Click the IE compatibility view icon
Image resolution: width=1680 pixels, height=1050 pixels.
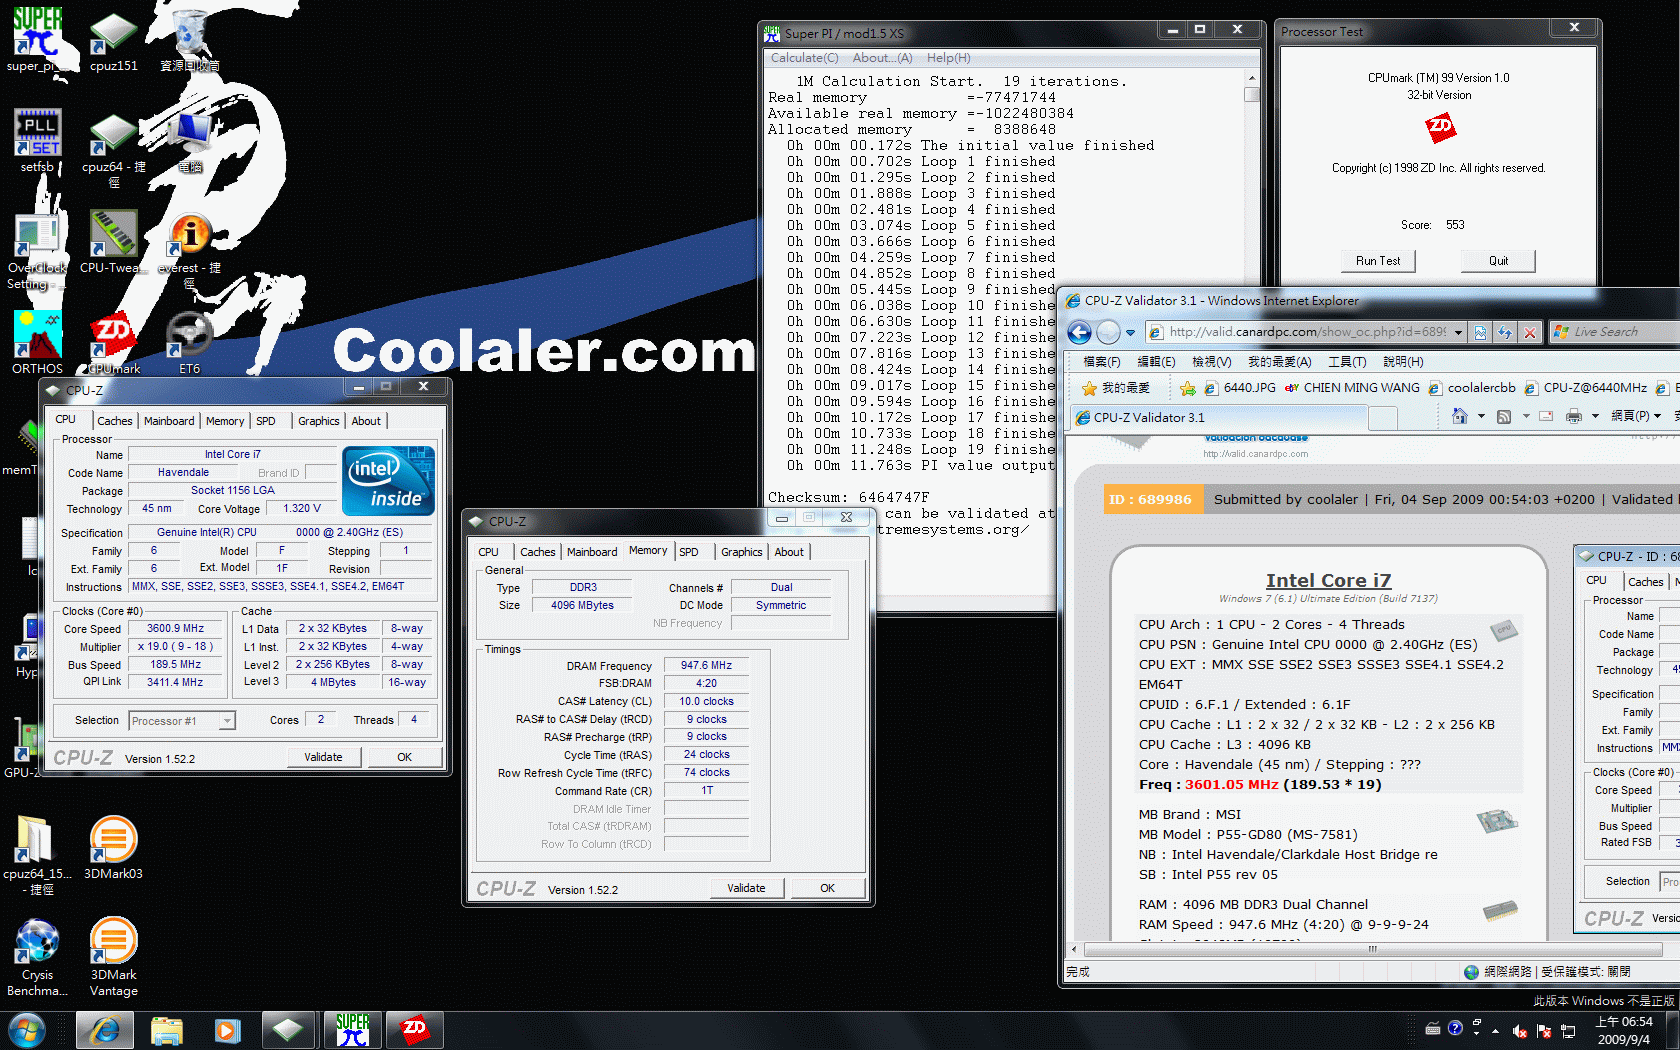click(x=1481, y=332)
